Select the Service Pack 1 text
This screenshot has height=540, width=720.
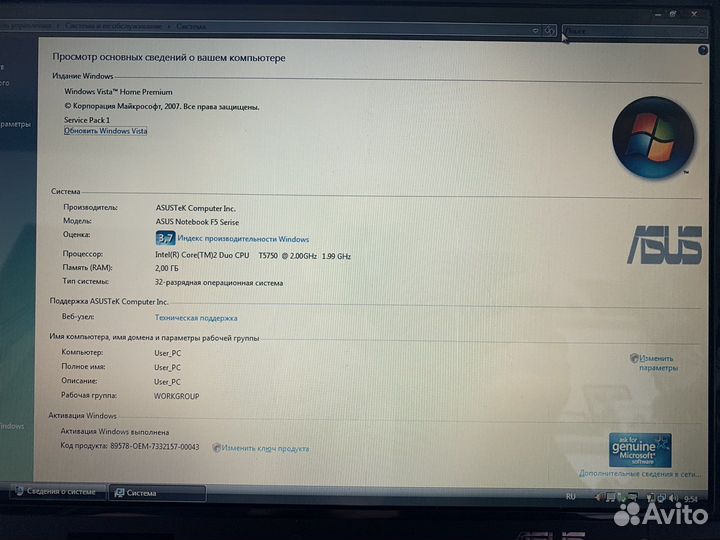coord(87,120)
